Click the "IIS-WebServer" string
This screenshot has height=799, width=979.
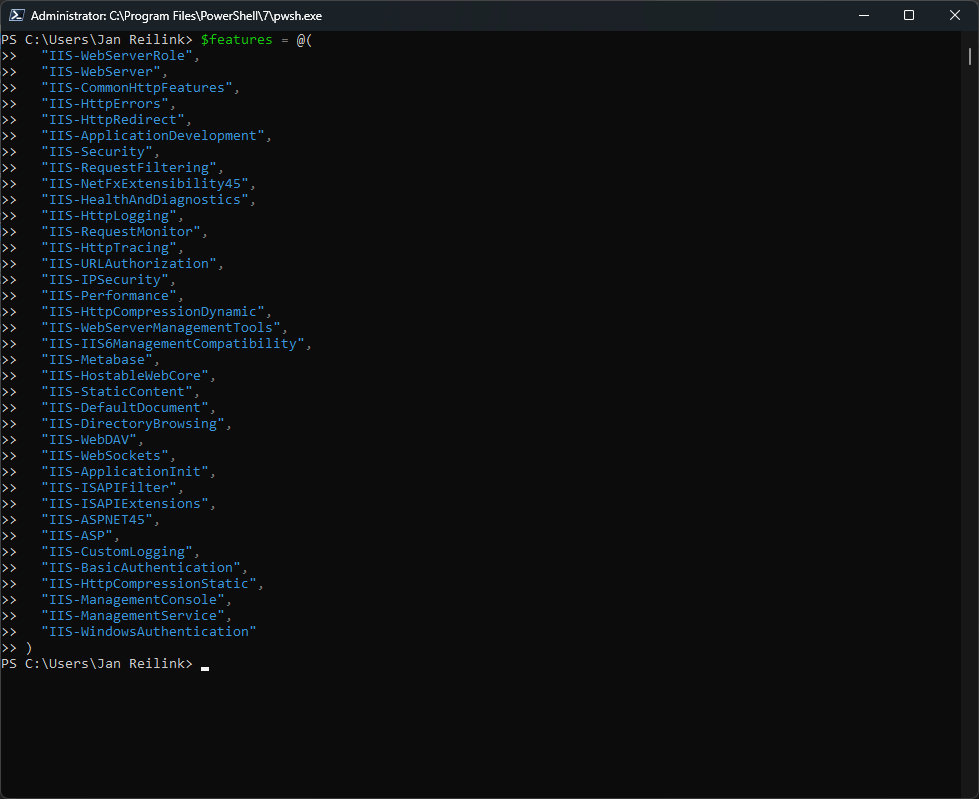(x=101, y=72)
